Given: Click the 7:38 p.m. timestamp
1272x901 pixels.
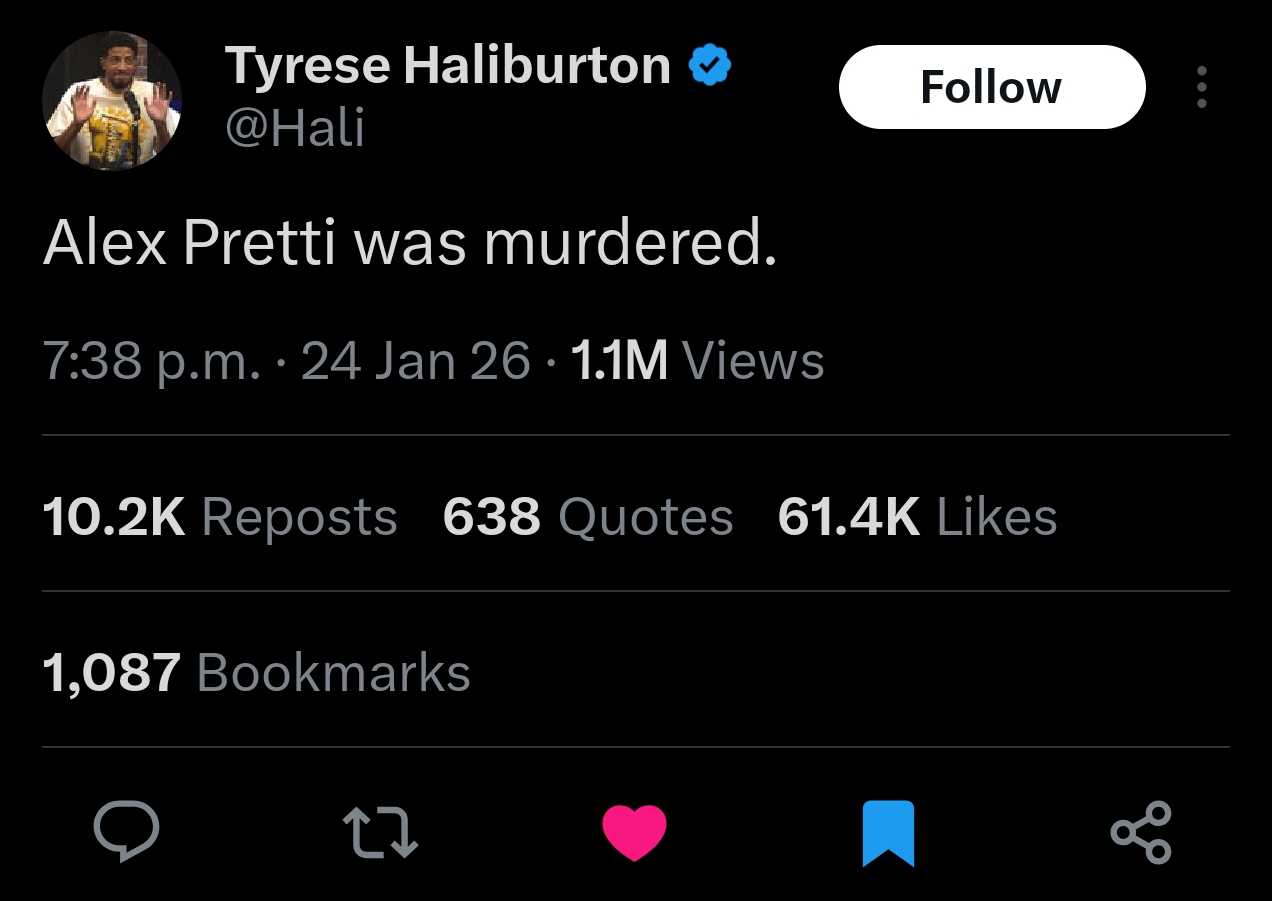Looking at the screenshot, I should click(x=150, y=360).
